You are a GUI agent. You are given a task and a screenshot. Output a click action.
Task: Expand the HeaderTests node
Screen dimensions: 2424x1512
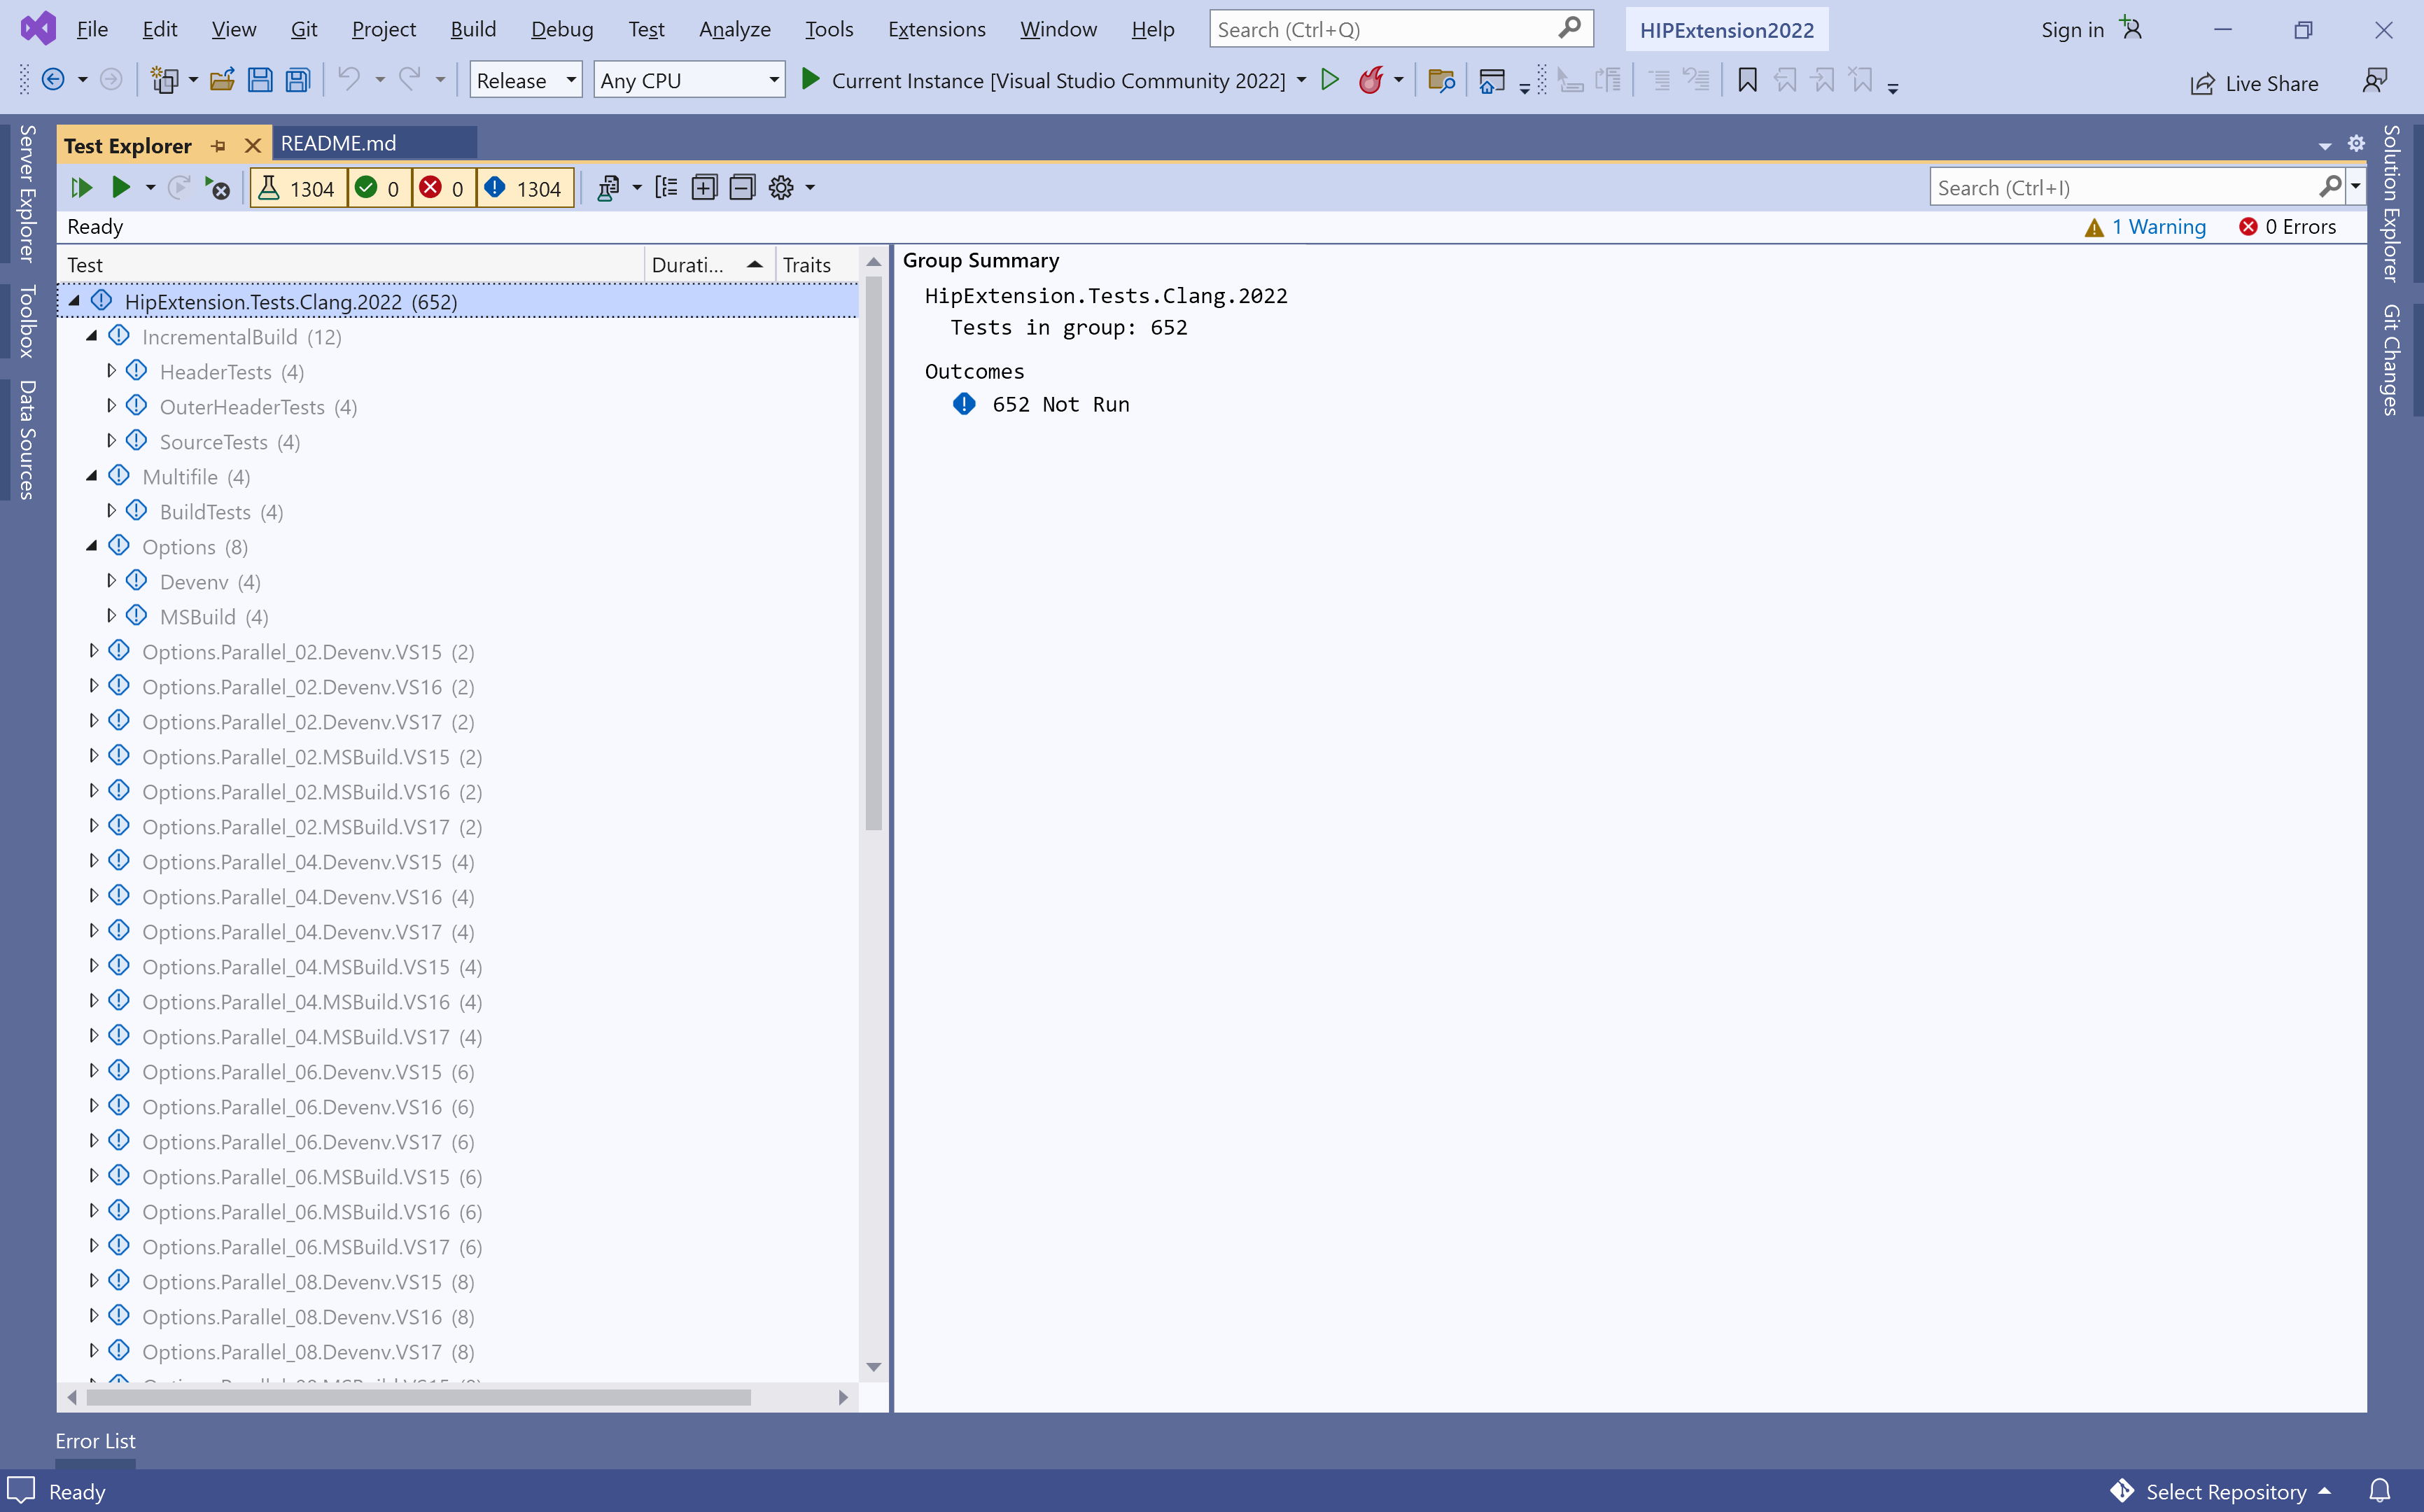(x=111, y=371)
